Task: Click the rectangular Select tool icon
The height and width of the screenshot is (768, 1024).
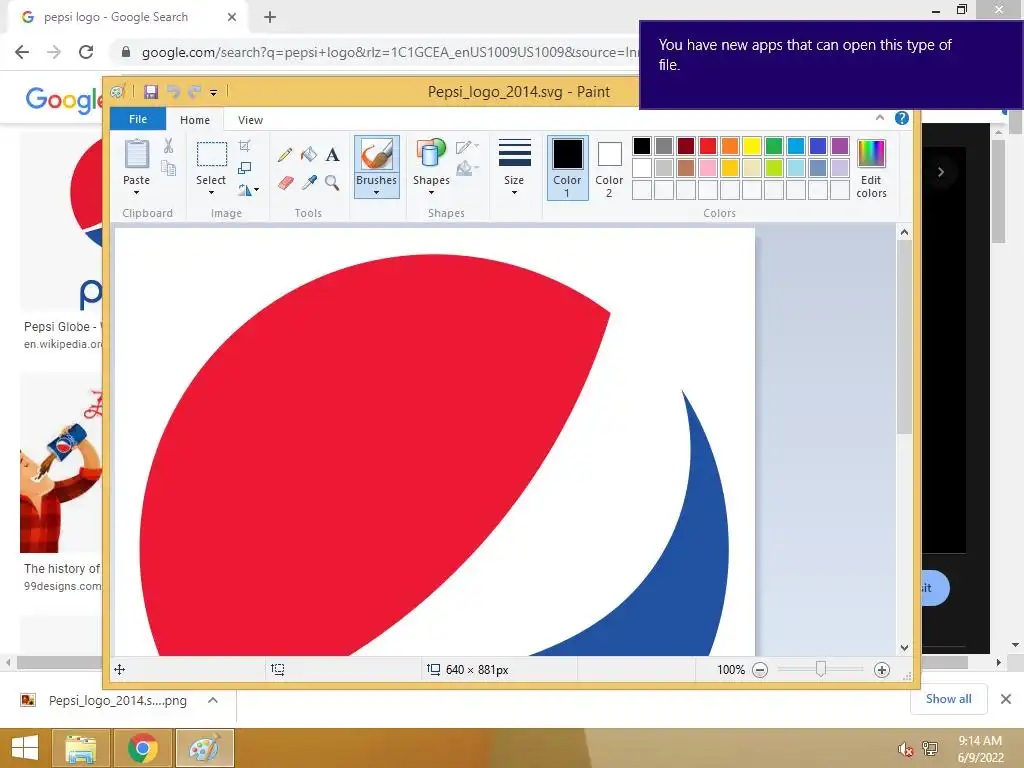Action: 212,155
